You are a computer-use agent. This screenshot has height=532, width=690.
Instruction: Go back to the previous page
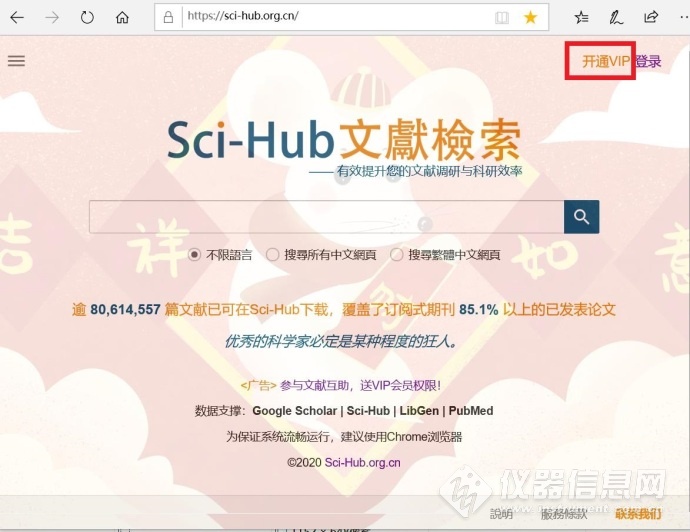[17, 18]
